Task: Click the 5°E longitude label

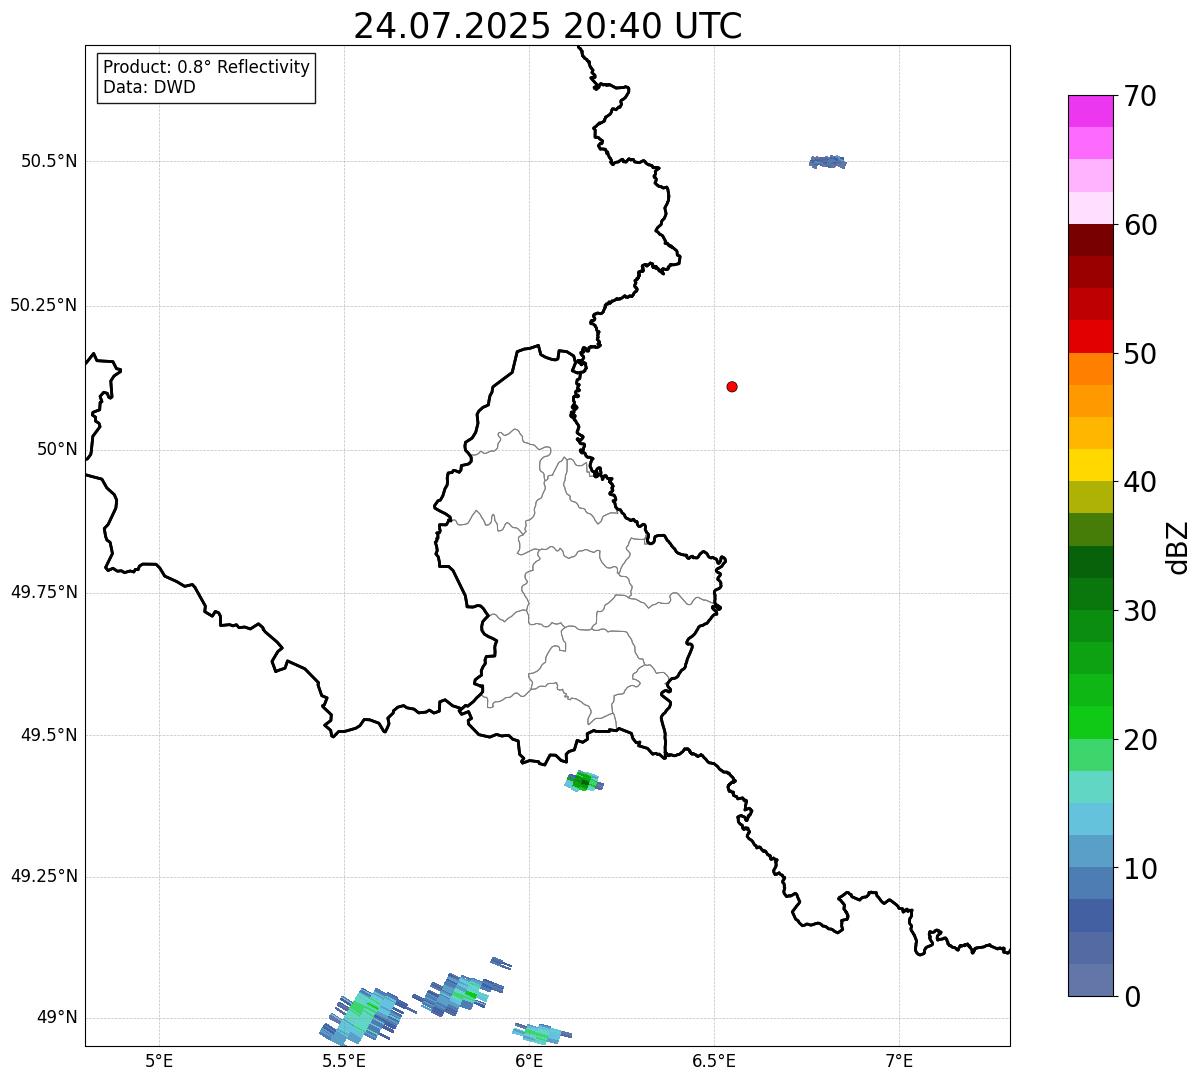Action: click(x=159, y=1061)
